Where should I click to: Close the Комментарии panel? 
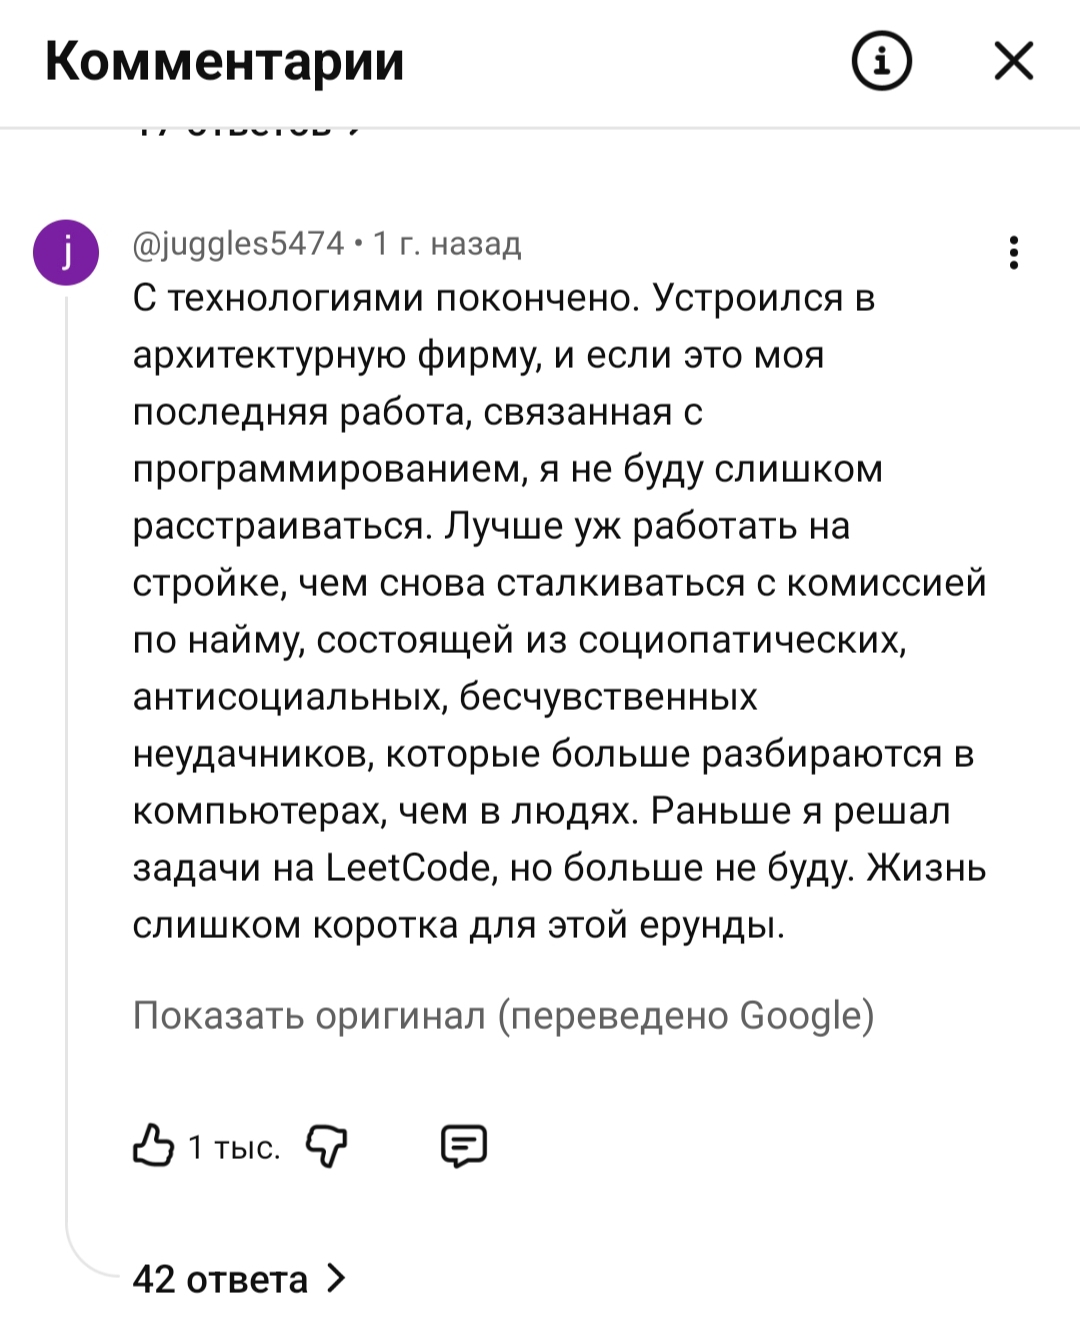pyautogui.click(x=1014, y=61)
